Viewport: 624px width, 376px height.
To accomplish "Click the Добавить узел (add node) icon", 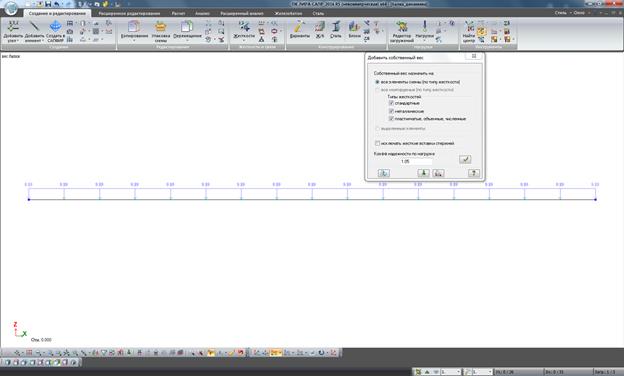I will 13,31.
